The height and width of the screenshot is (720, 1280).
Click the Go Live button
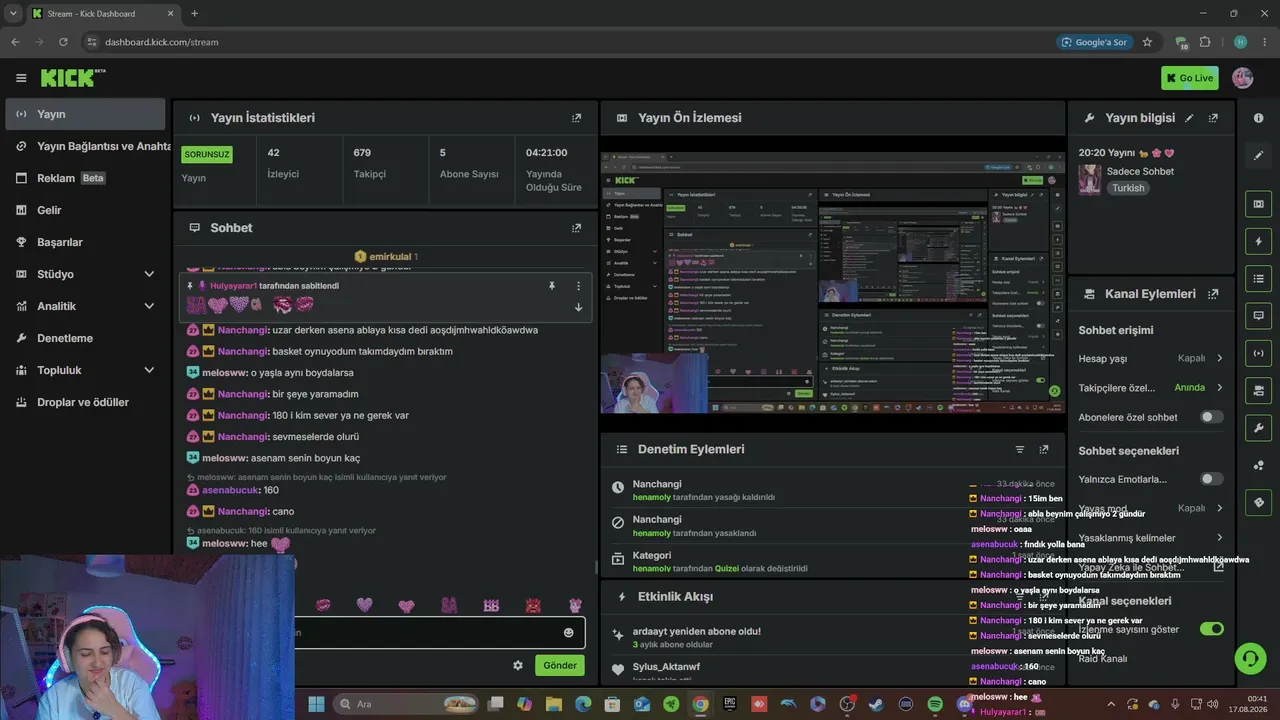[1189, 78]
